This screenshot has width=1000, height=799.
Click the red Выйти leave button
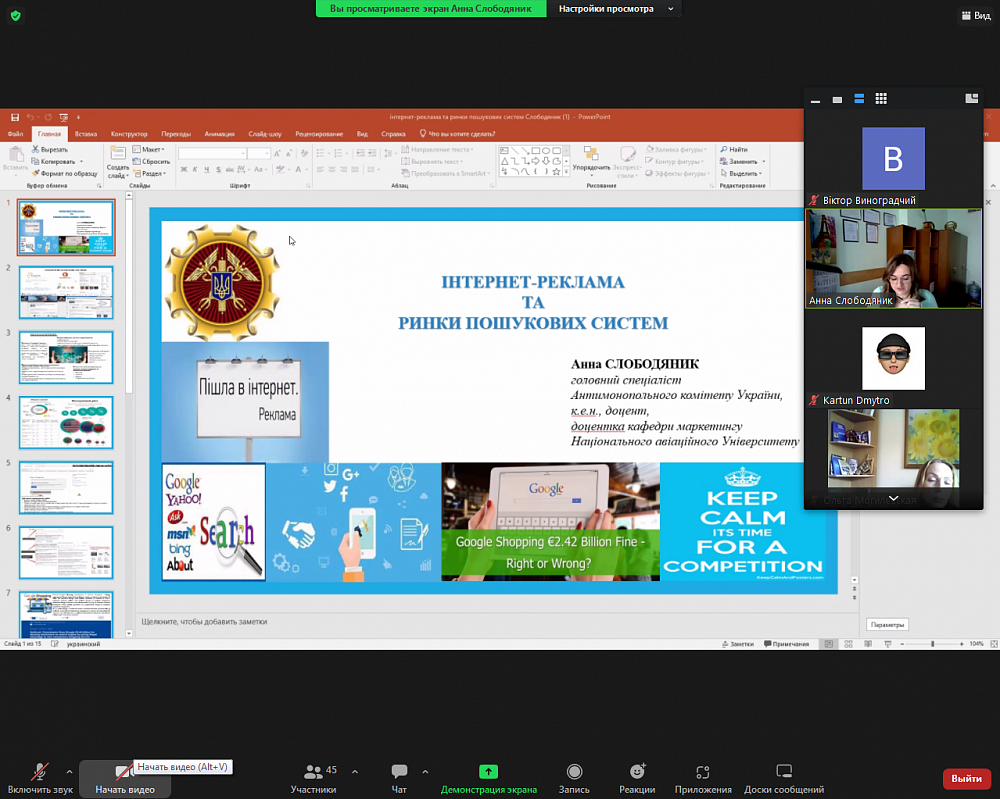click(966, 779)
